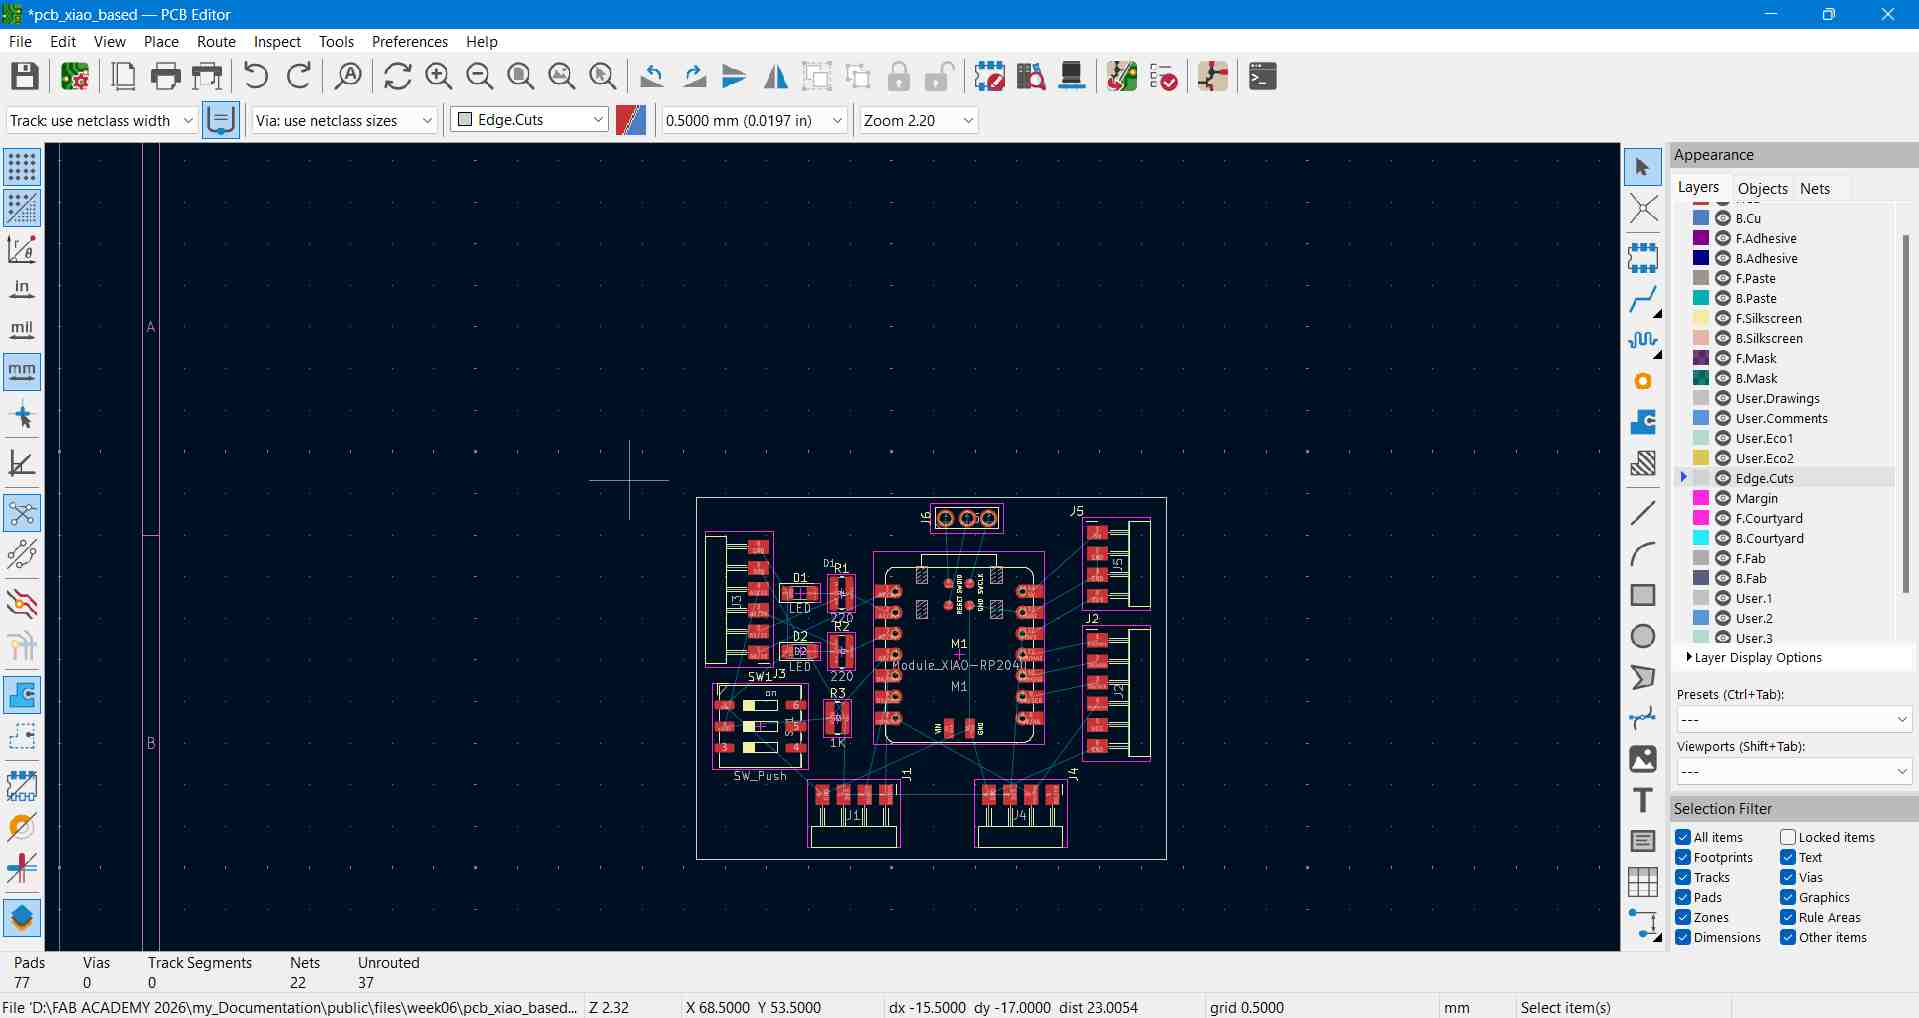Viewport: 1919px width, 1018px height.
Task: Enable Locked items filter
Action: (1788, 837)
